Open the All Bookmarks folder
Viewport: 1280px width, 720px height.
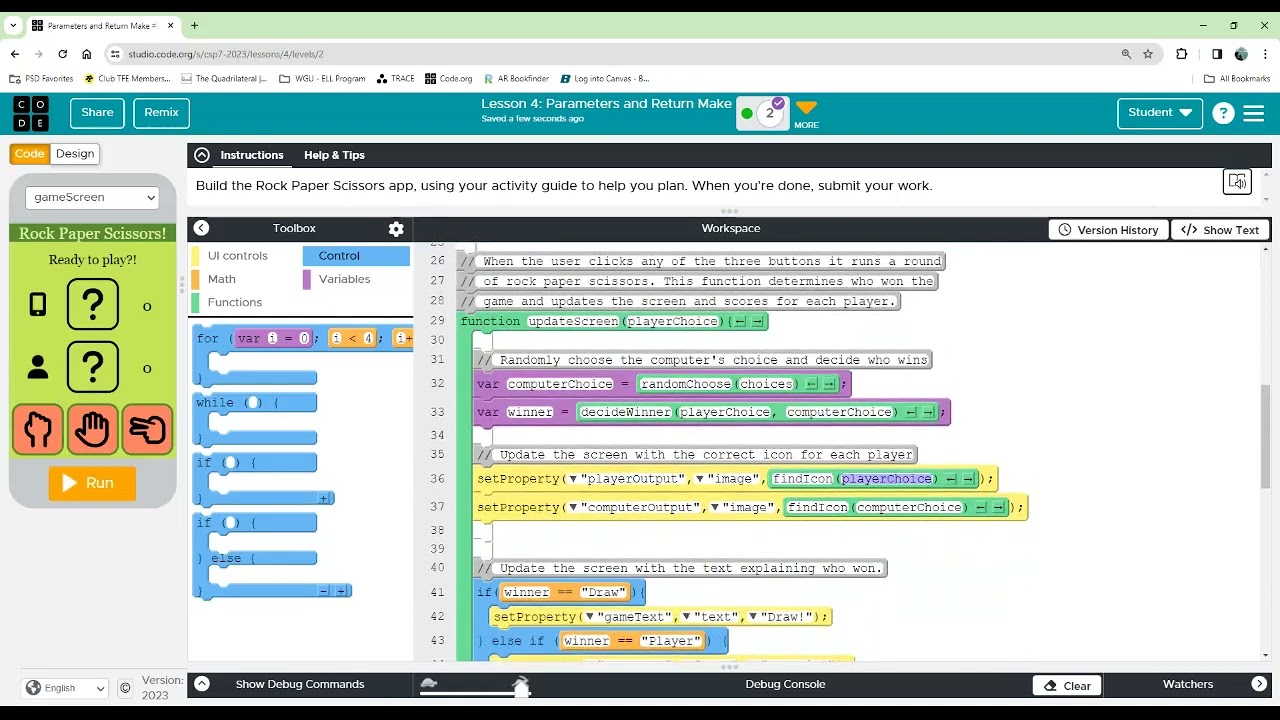click(1237, 78)
